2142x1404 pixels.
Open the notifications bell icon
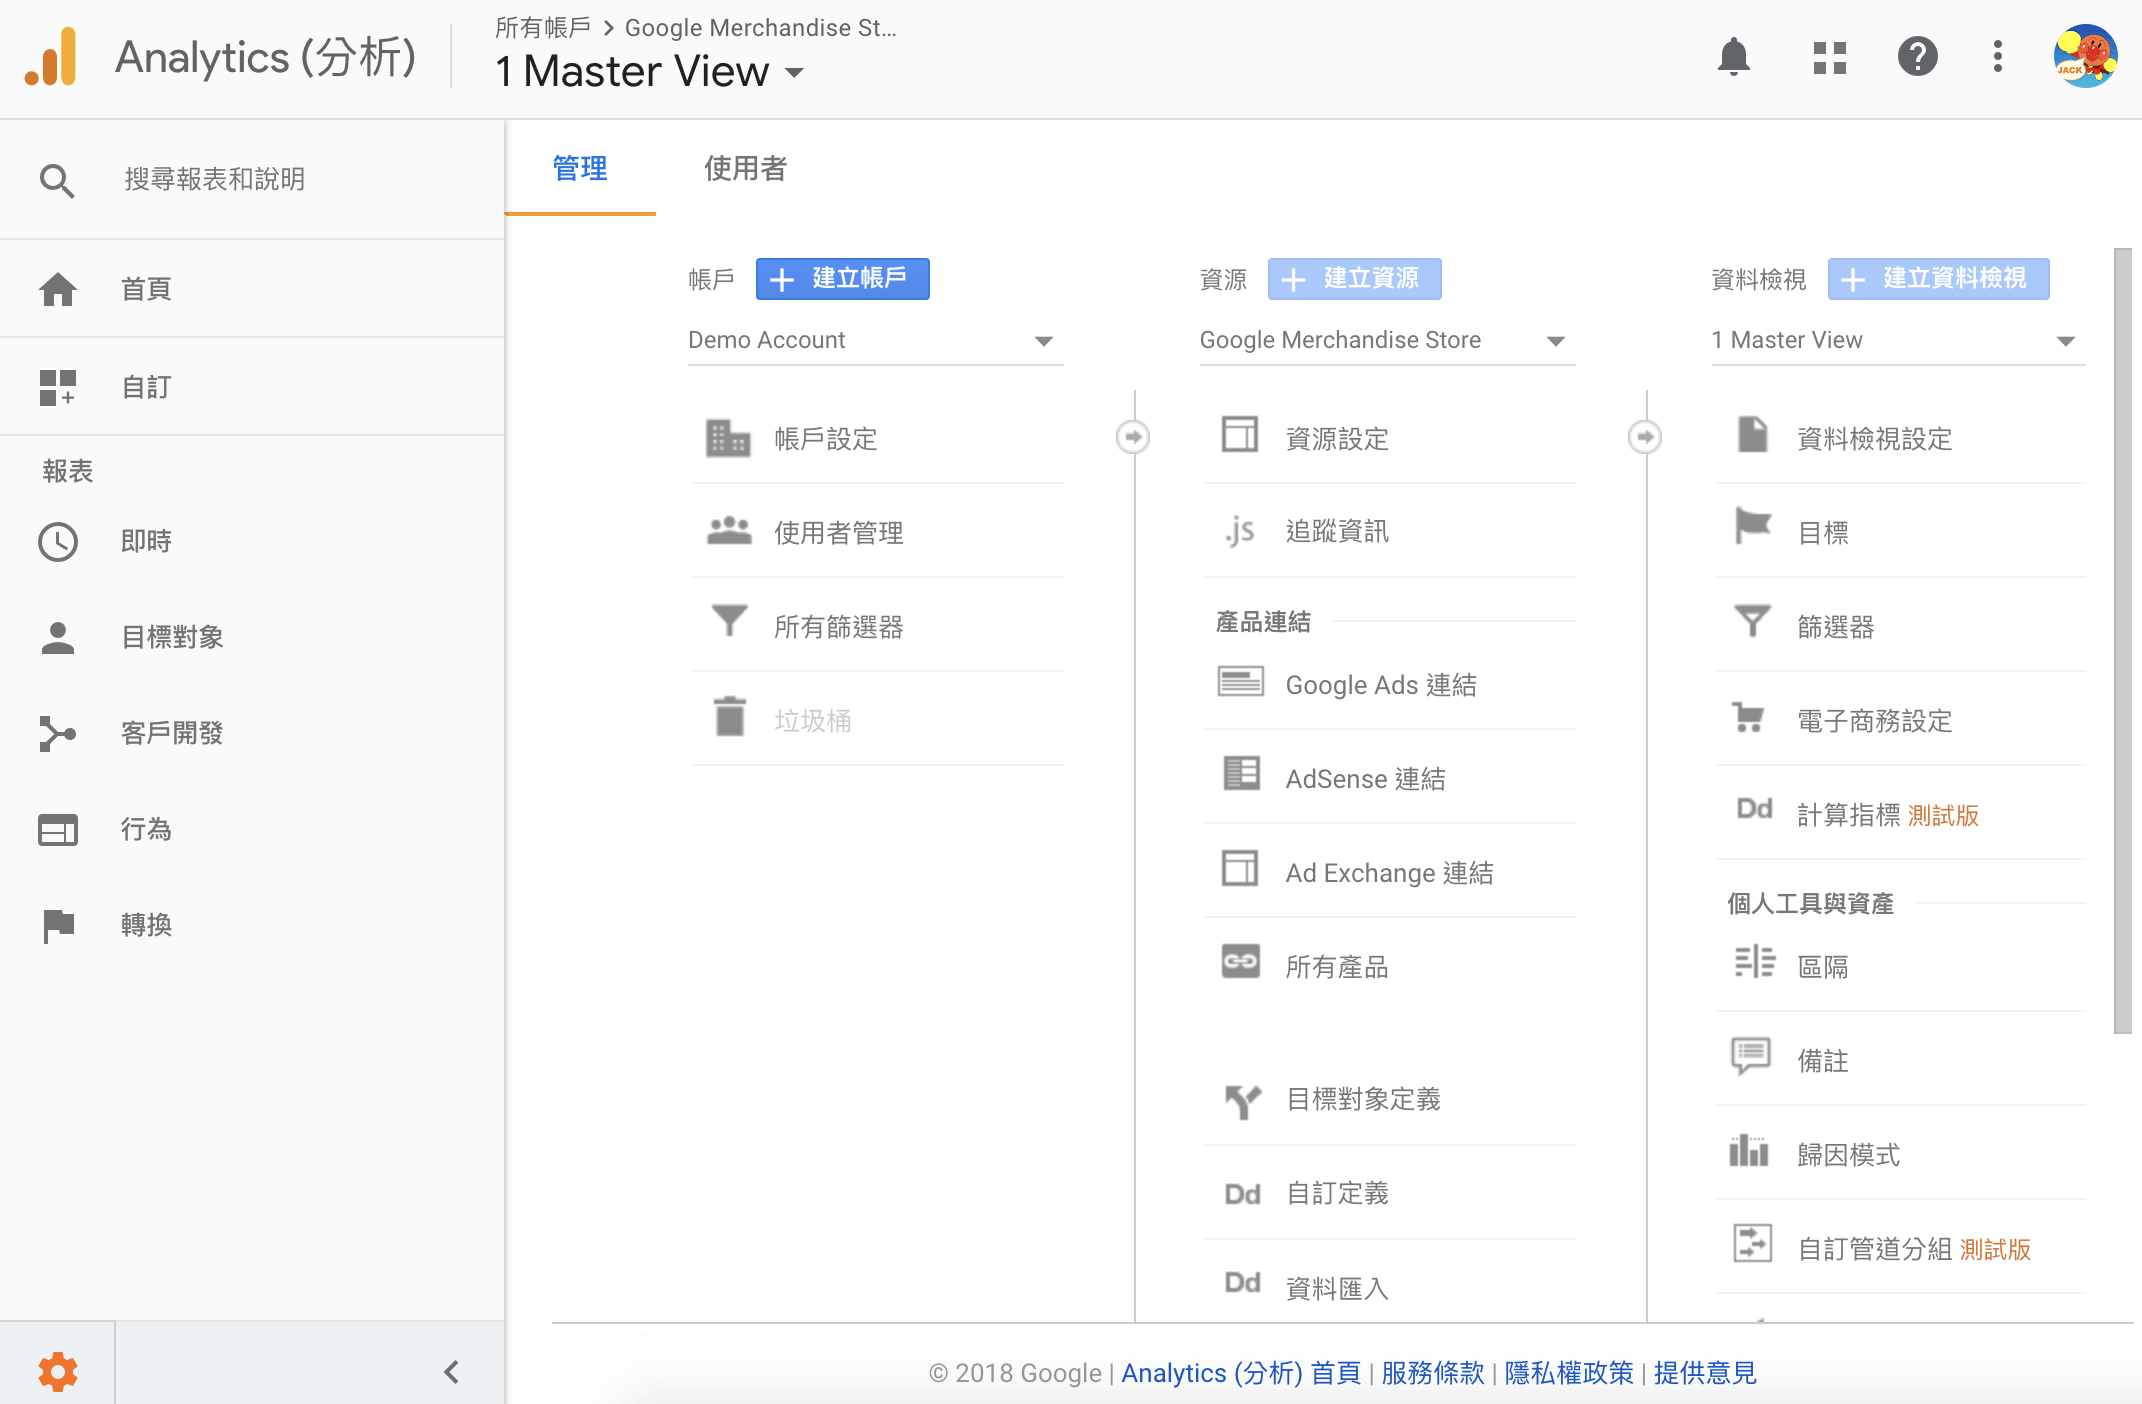tap(1733, 57)
